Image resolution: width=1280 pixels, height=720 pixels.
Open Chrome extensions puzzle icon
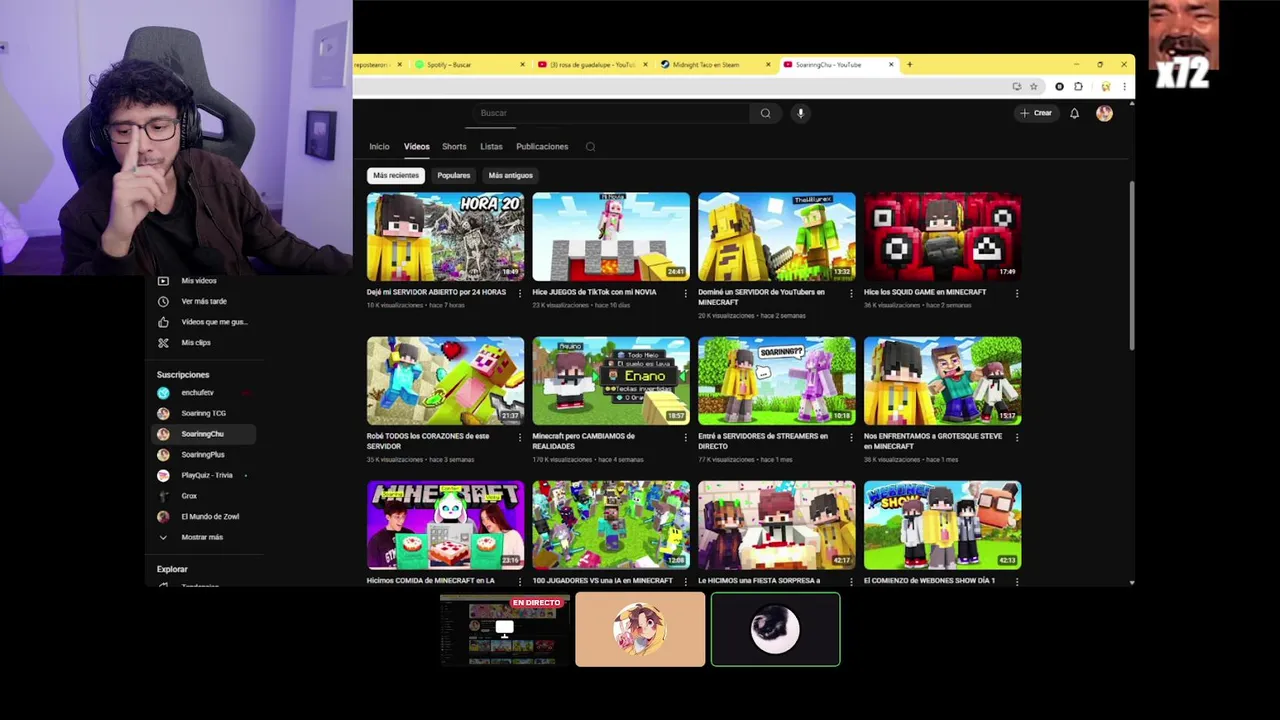[1078, 86]
